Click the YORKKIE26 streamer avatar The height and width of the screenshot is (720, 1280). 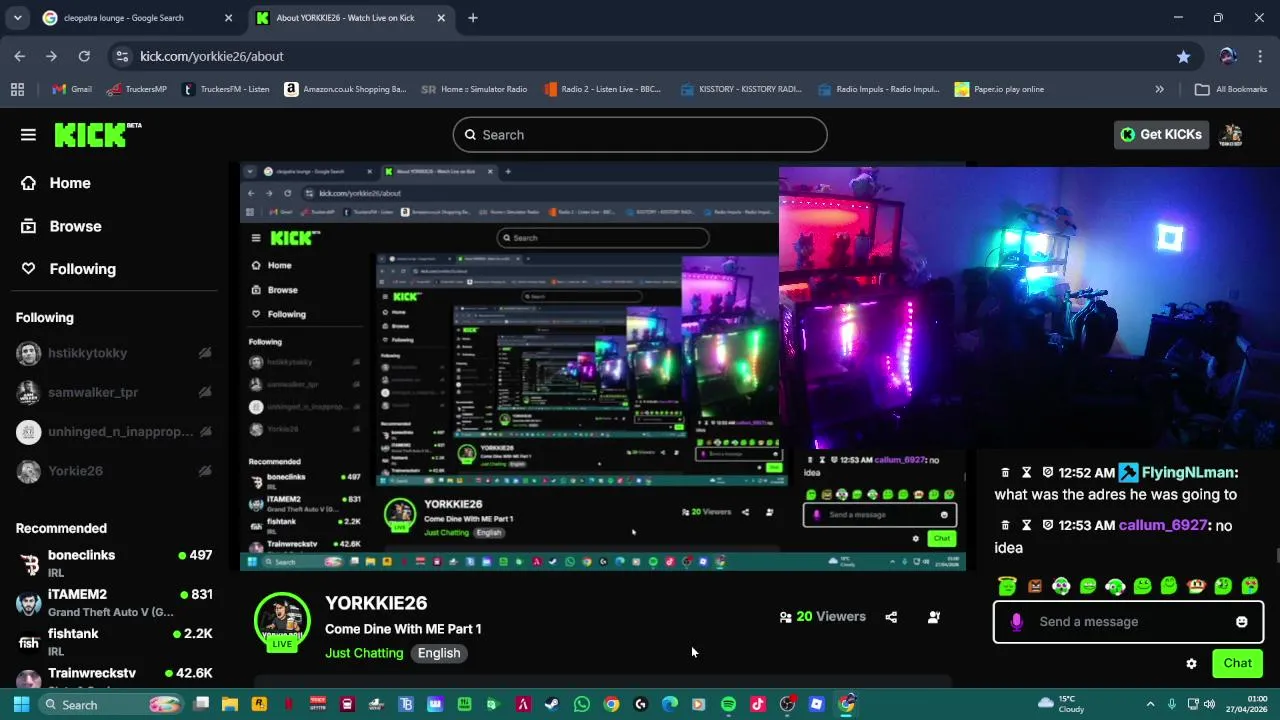click(x=282, y=622)
